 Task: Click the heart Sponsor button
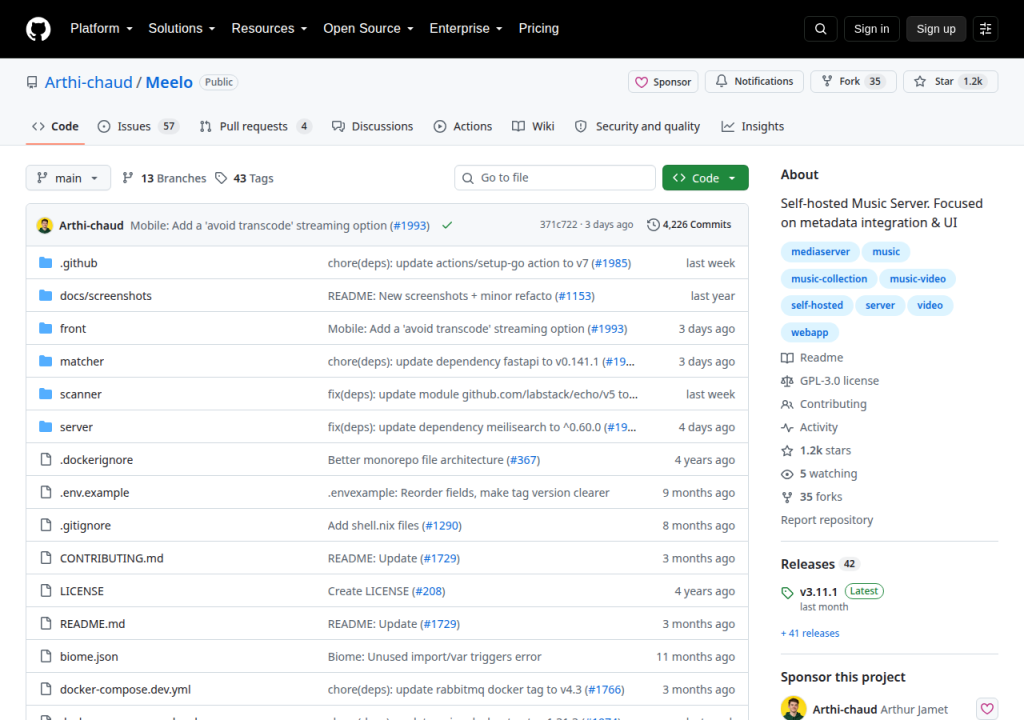pos(663,82)
